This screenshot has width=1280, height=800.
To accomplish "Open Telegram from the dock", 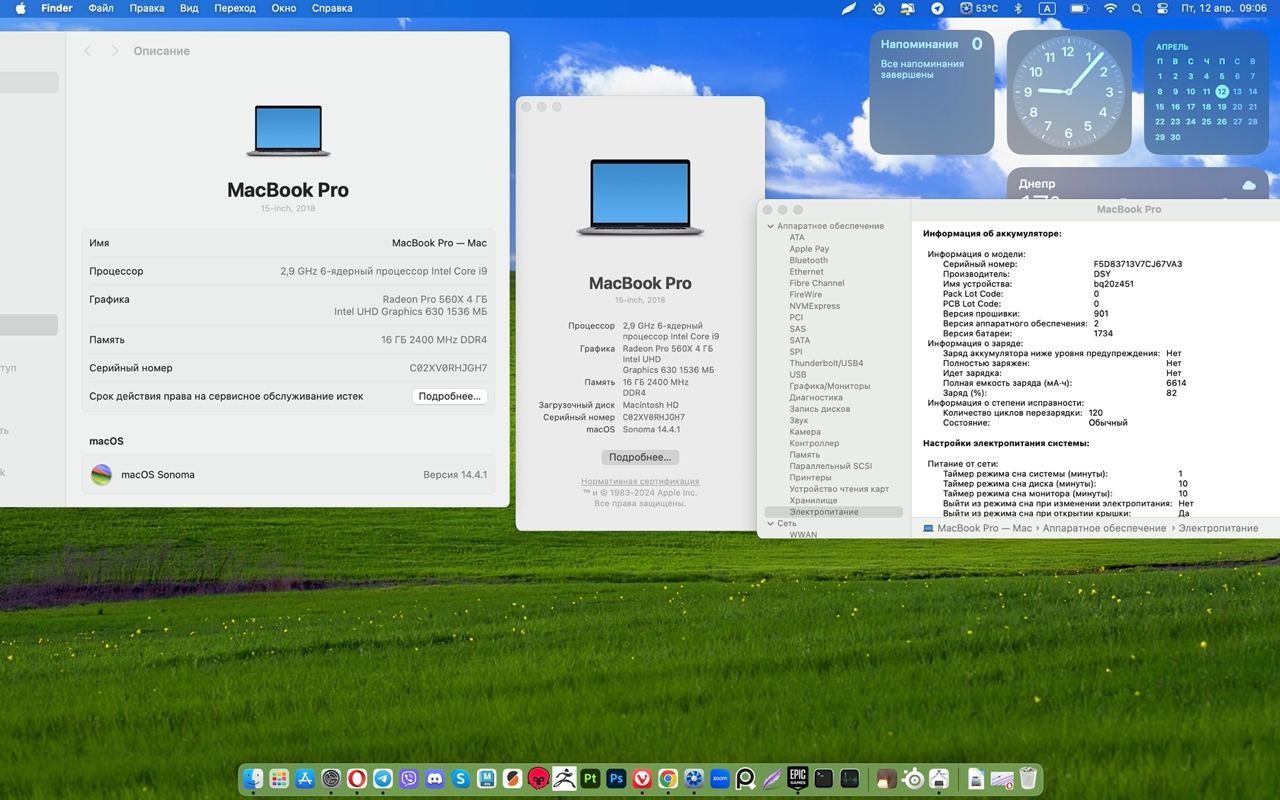I will [x=383, y=778].
